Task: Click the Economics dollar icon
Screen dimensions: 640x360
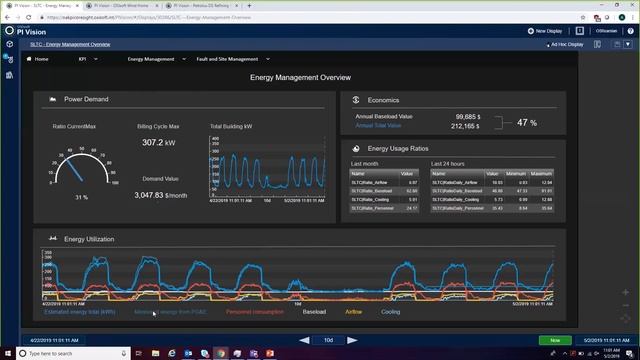Action: point(356,100)
